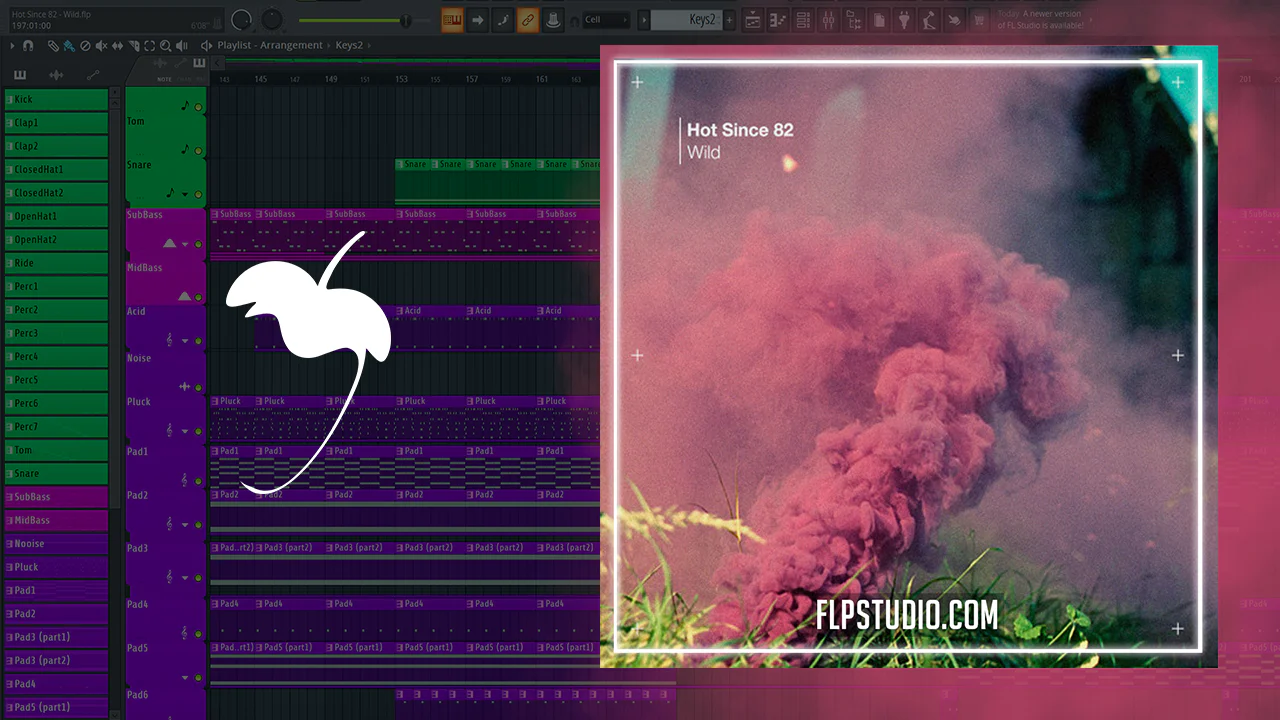Viewport: 1280px width, 720px height.
Task: Select the playlist draw pencil tool
Action: (53, 46)
